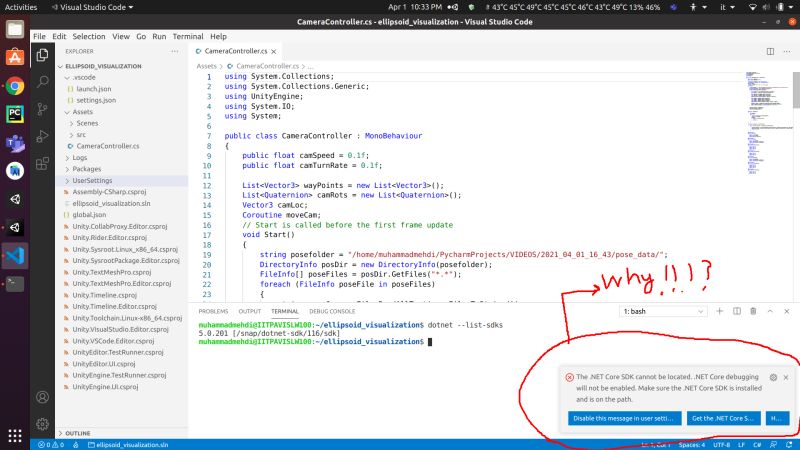800x450 pixels.
Task: Show applications grid in the dock
Action: coord(15,435)
